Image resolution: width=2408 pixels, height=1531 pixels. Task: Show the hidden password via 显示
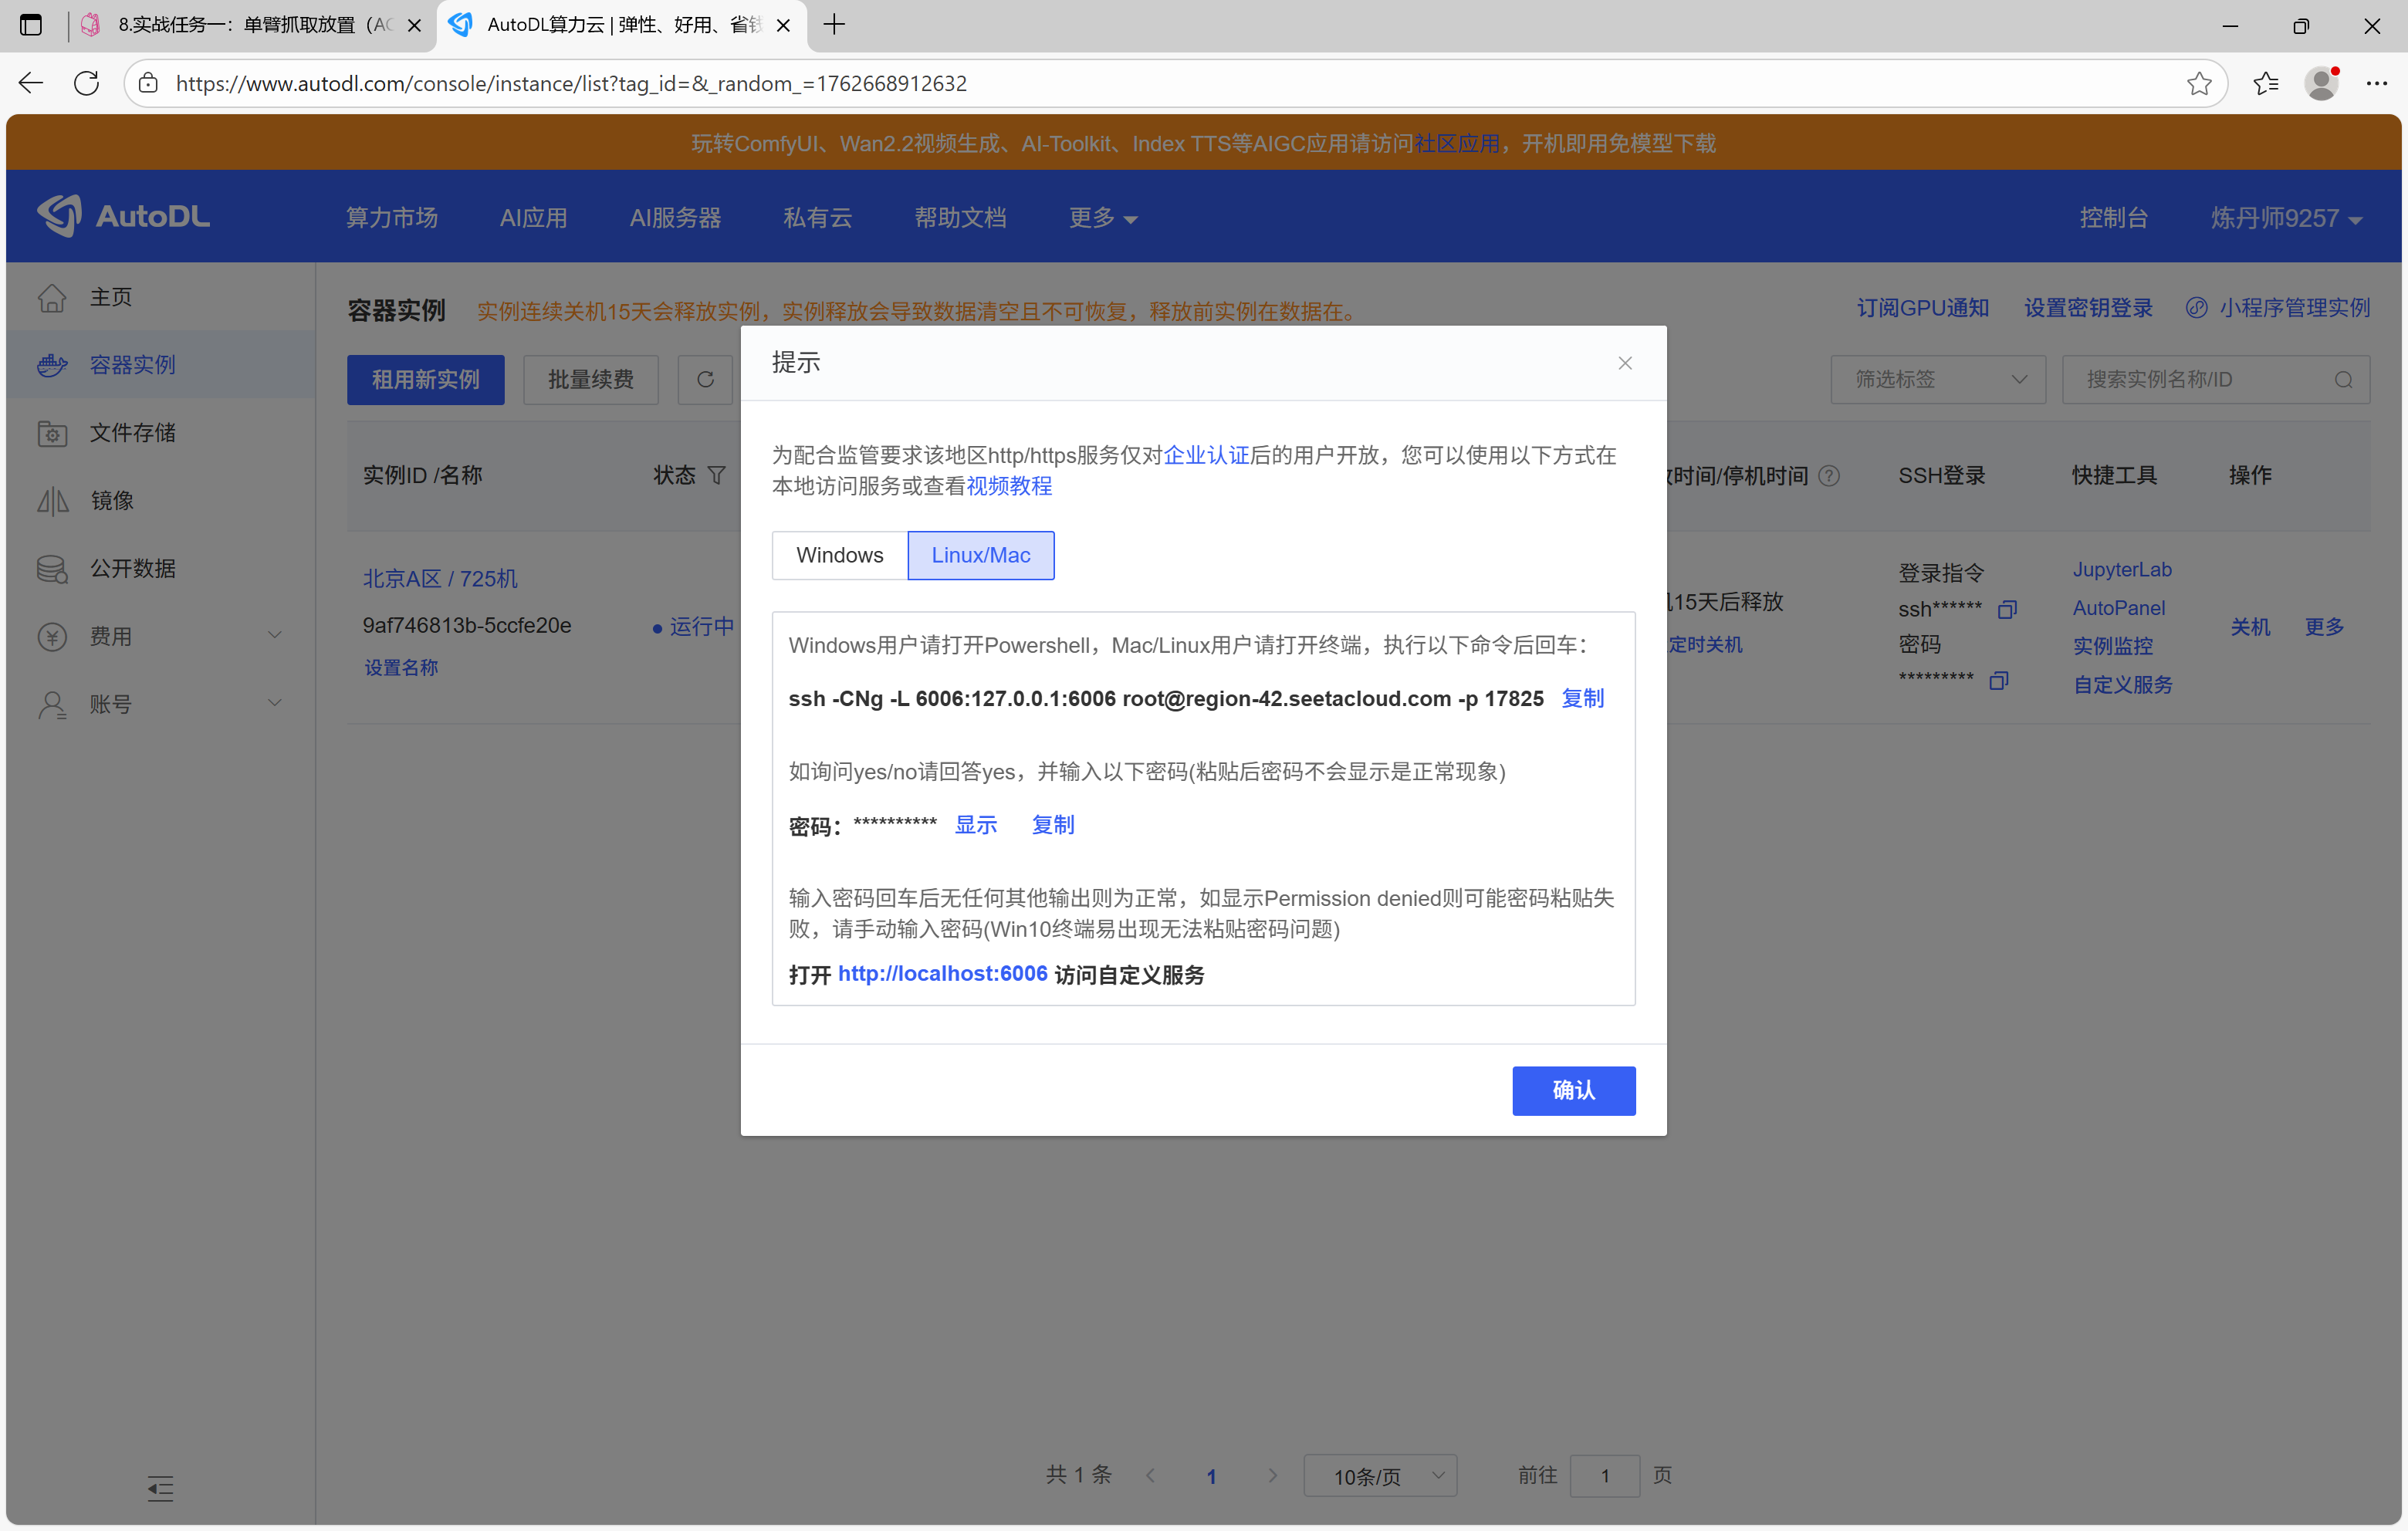(975, 824)
